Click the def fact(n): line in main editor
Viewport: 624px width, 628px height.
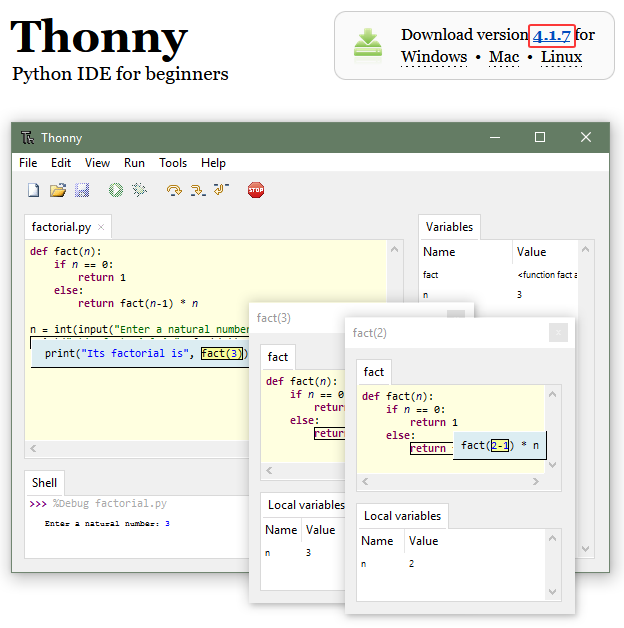(66, 252)
